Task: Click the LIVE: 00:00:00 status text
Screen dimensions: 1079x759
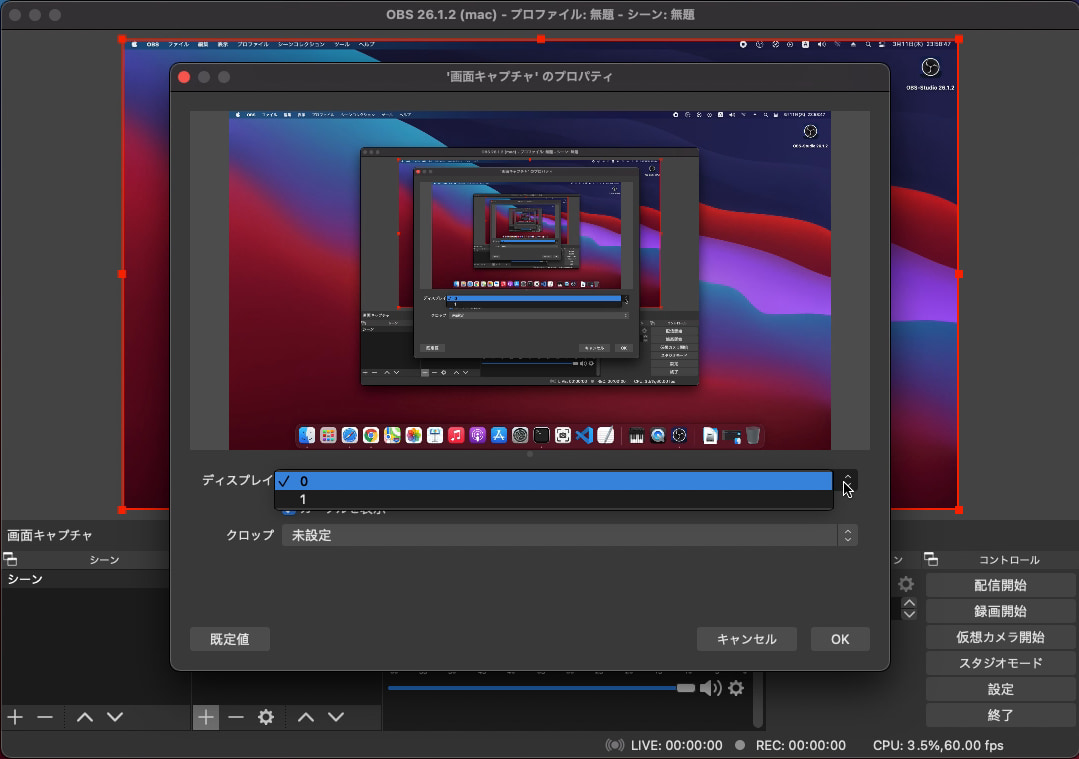Action: [676, 745]
